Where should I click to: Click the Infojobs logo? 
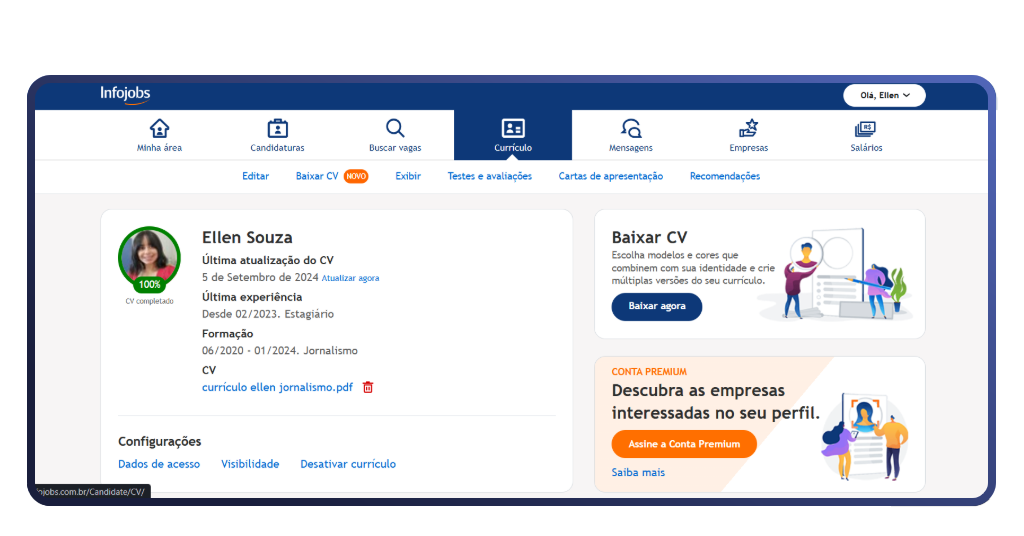tap(125, 95)
